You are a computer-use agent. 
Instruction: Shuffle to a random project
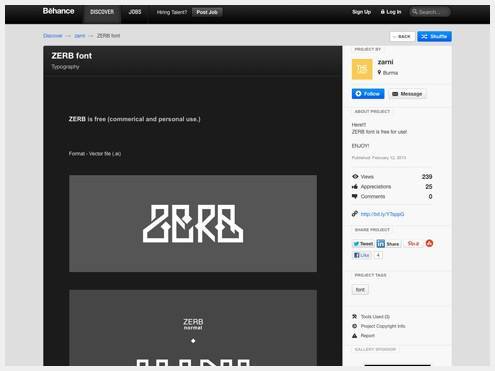pos(434,36)
